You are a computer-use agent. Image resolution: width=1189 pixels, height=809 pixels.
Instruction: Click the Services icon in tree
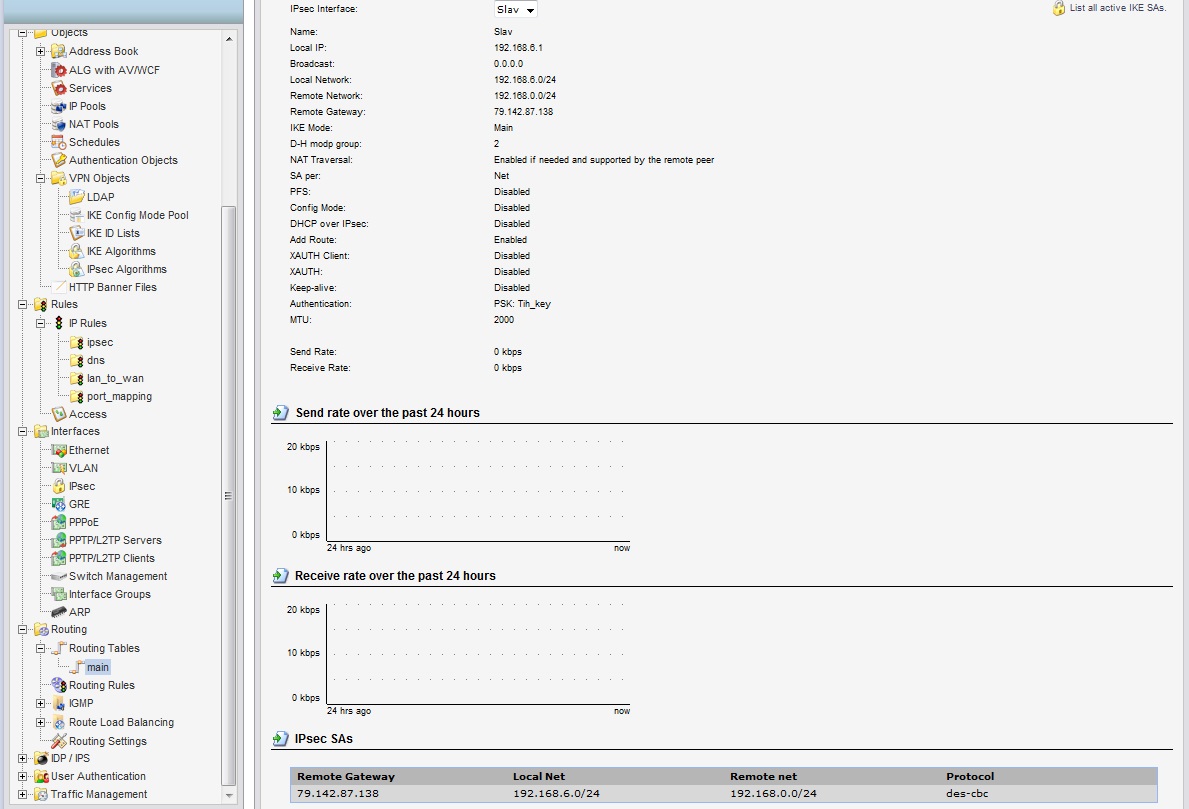59,88
